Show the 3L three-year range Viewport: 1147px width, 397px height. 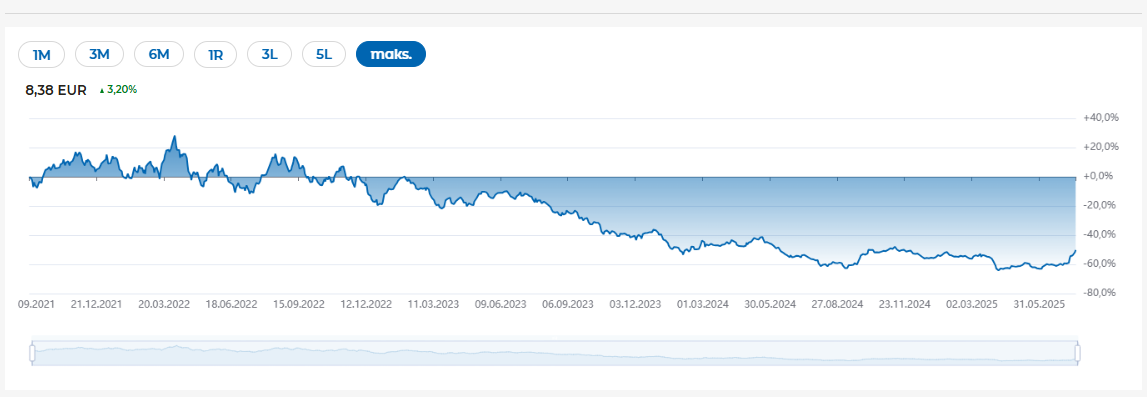pos(270,54)
